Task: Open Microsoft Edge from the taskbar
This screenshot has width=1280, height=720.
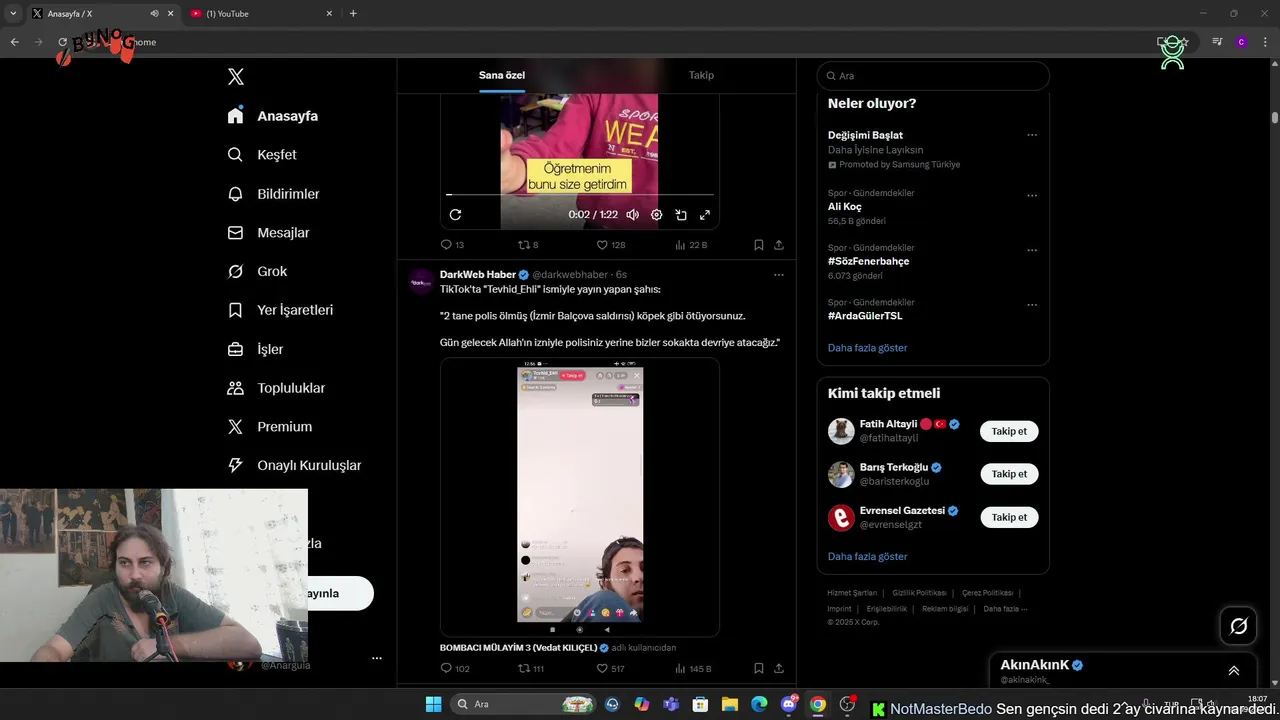Action: (x=759, y=705)
